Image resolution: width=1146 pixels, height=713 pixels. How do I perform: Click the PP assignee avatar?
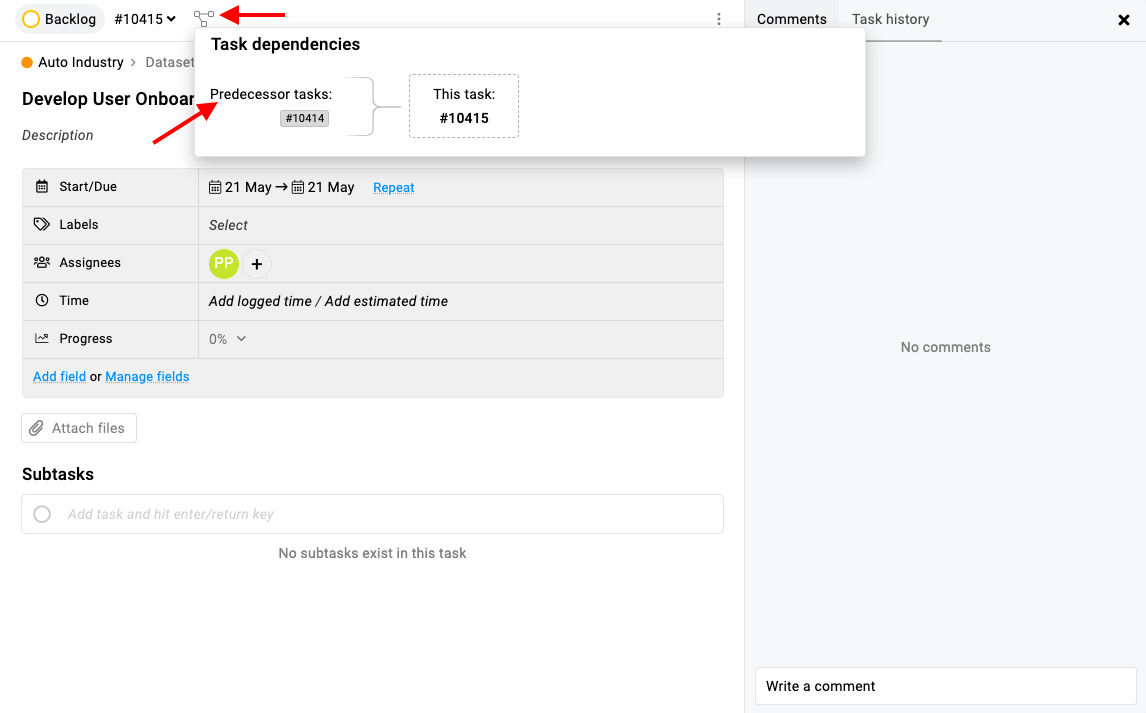pyautogui.click(x=224, y=264)
